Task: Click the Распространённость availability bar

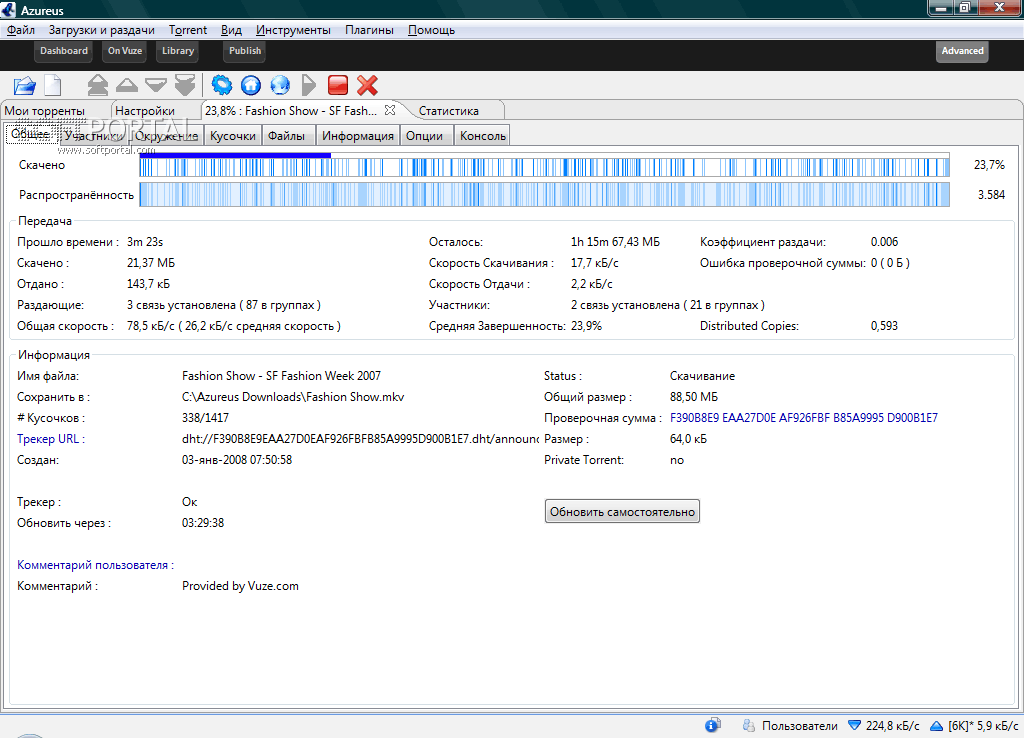Action: (545, 195)
